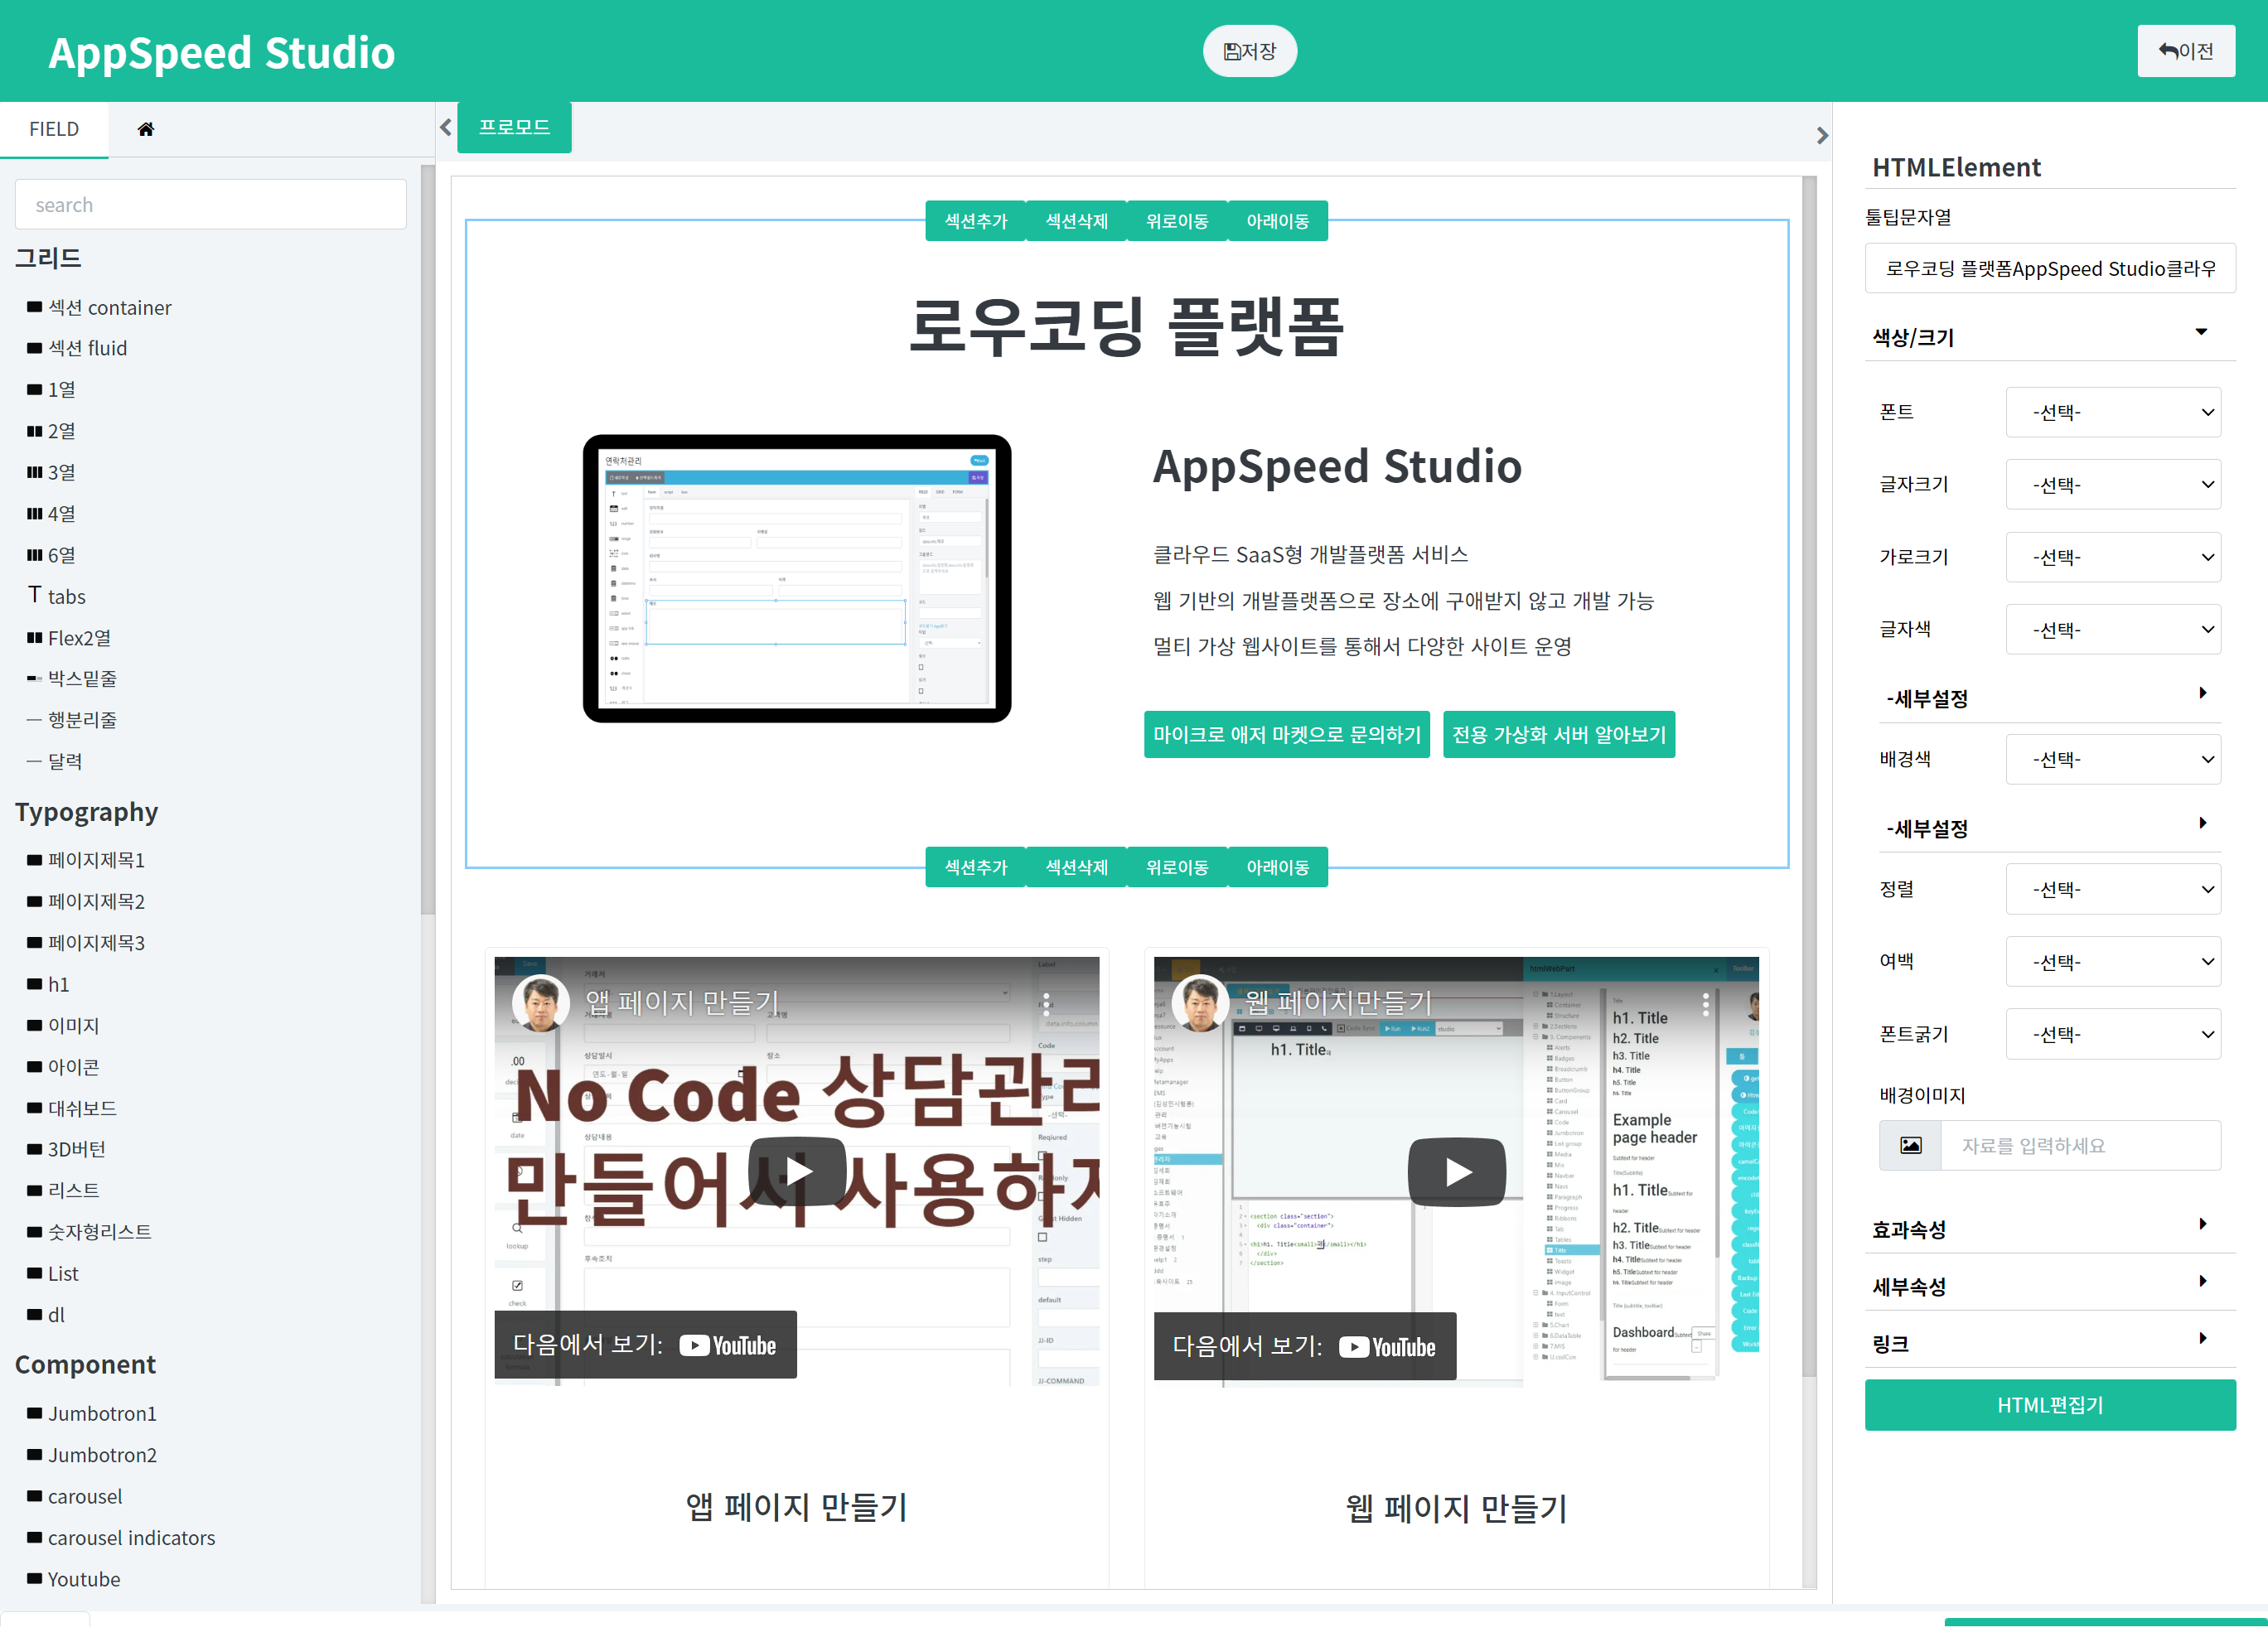
Task: Expand right panel with chevron arrow
Action: pos(1822,135)
